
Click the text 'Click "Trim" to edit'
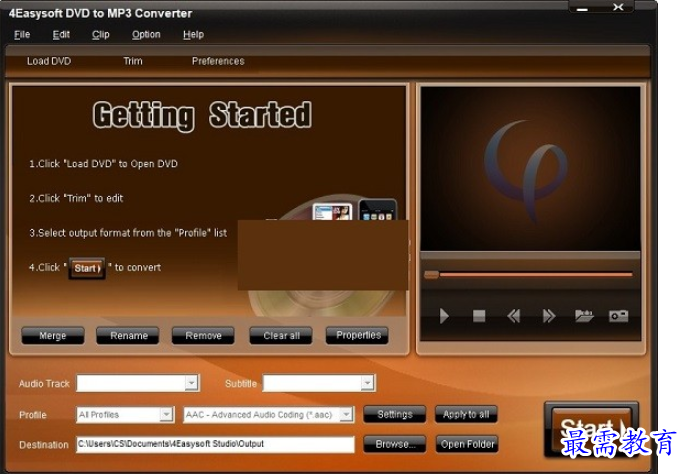[x=81, y=198]
